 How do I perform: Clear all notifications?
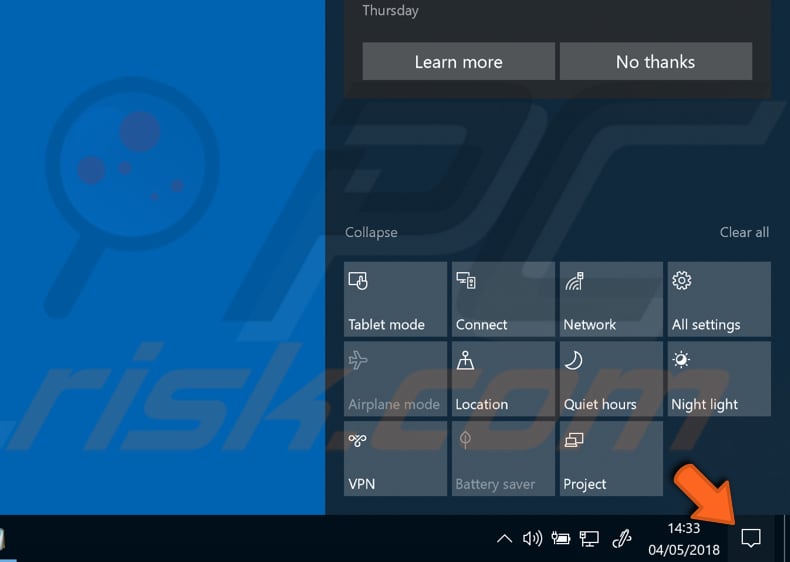point(744,232)
